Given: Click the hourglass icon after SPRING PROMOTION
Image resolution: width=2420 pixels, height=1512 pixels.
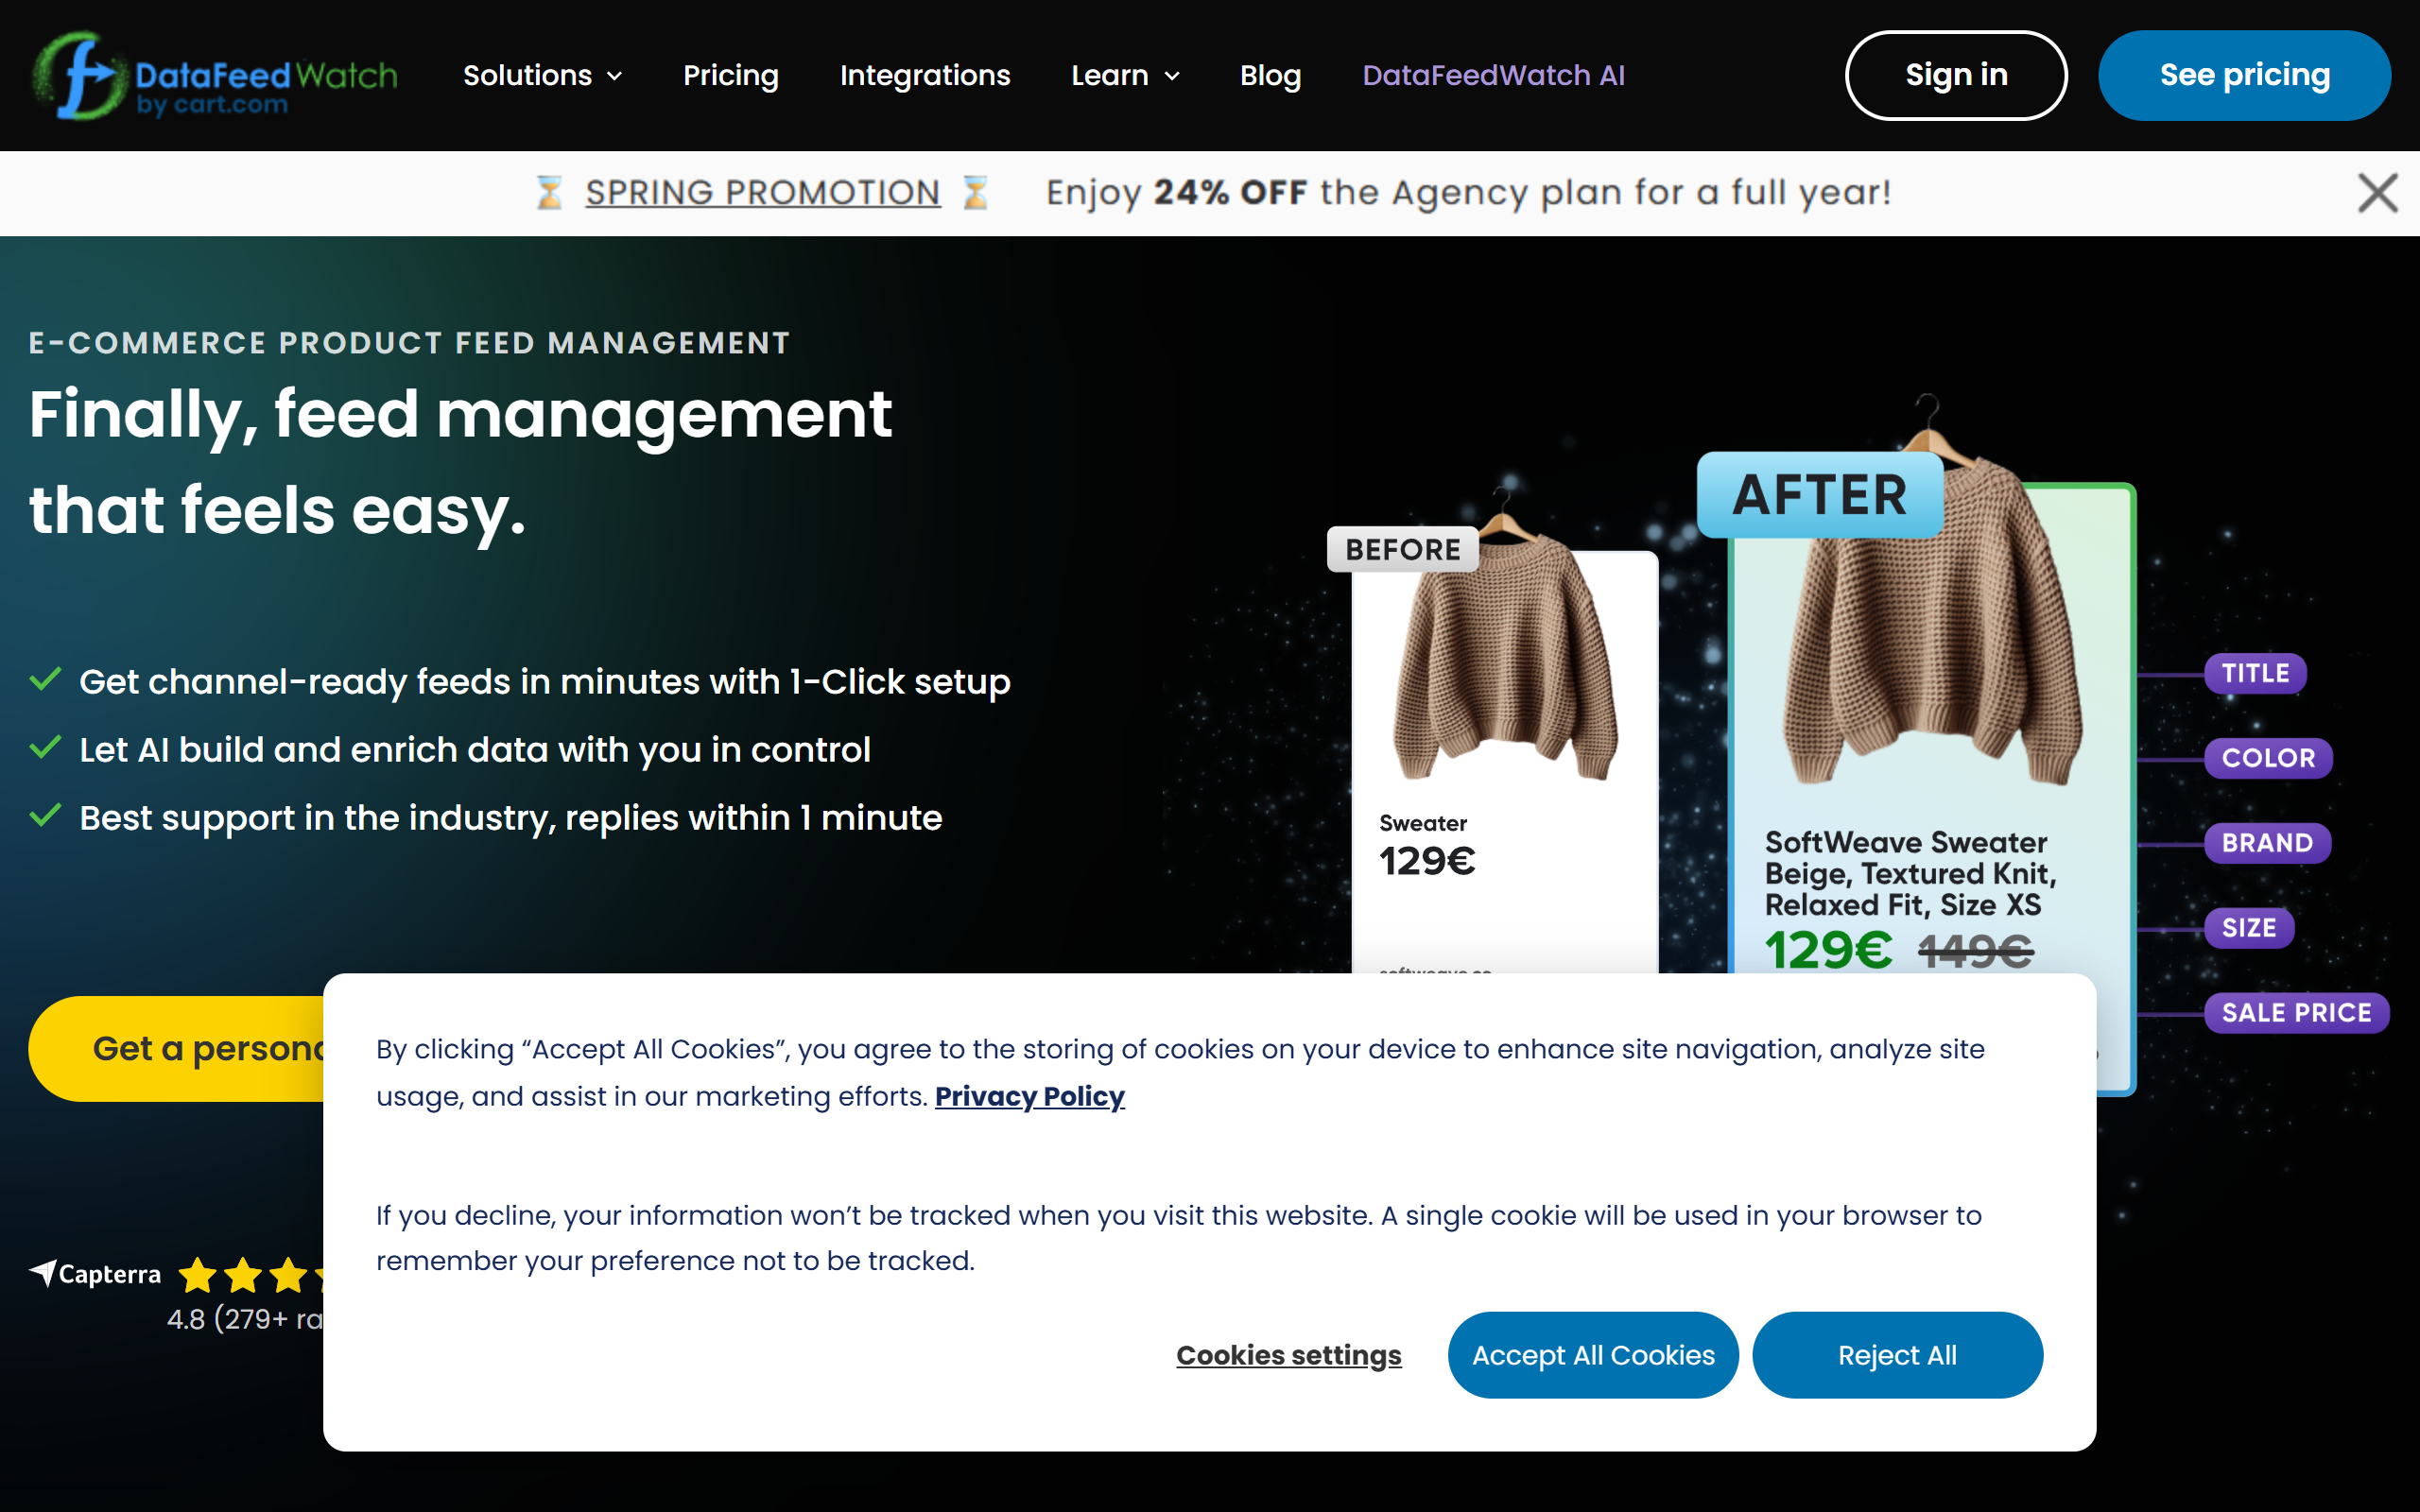Looking at the screenshot, I should [x=975, y=192].
